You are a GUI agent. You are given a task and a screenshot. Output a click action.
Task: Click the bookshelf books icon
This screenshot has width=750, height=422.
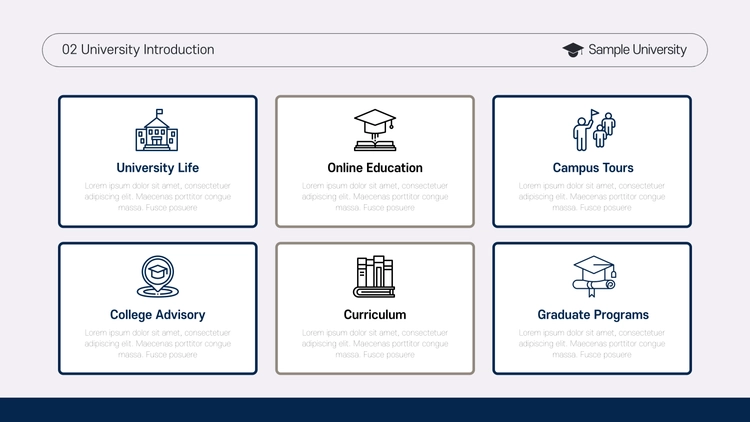click(x=375, y=277)
